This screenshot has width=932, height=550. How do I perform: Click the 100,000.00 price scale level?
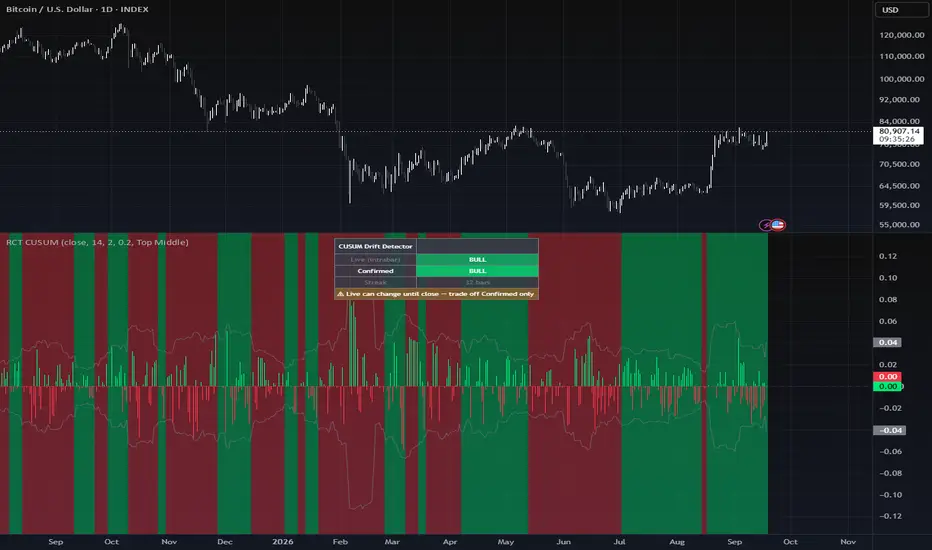(902, 78)
